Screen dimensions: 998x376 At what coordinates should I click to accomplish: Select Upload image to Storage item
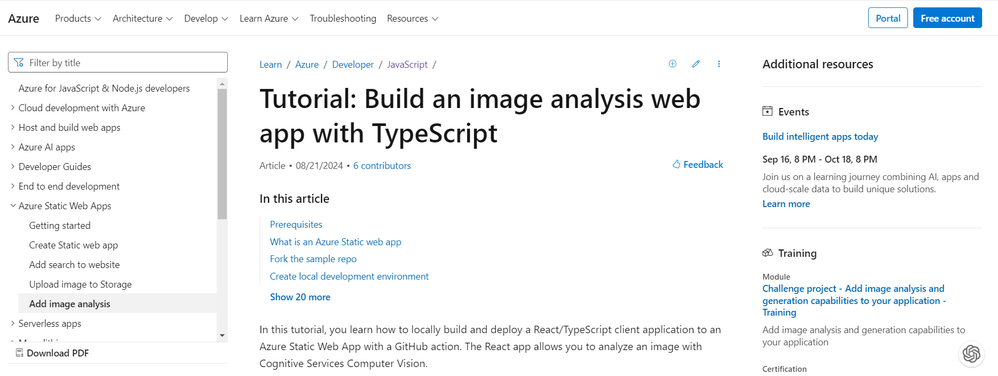[80, 284]
